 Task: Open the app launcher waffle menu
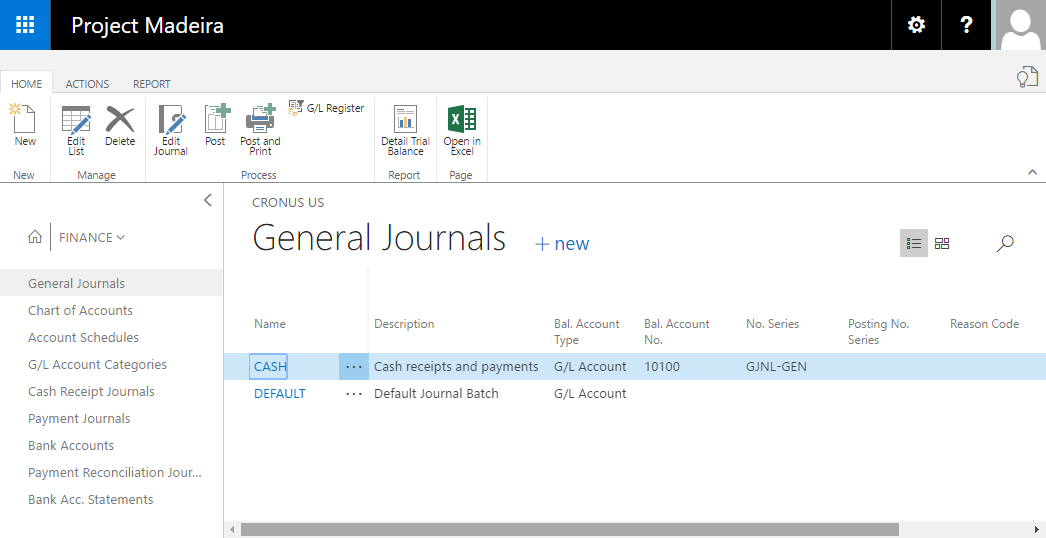point(25,25)
